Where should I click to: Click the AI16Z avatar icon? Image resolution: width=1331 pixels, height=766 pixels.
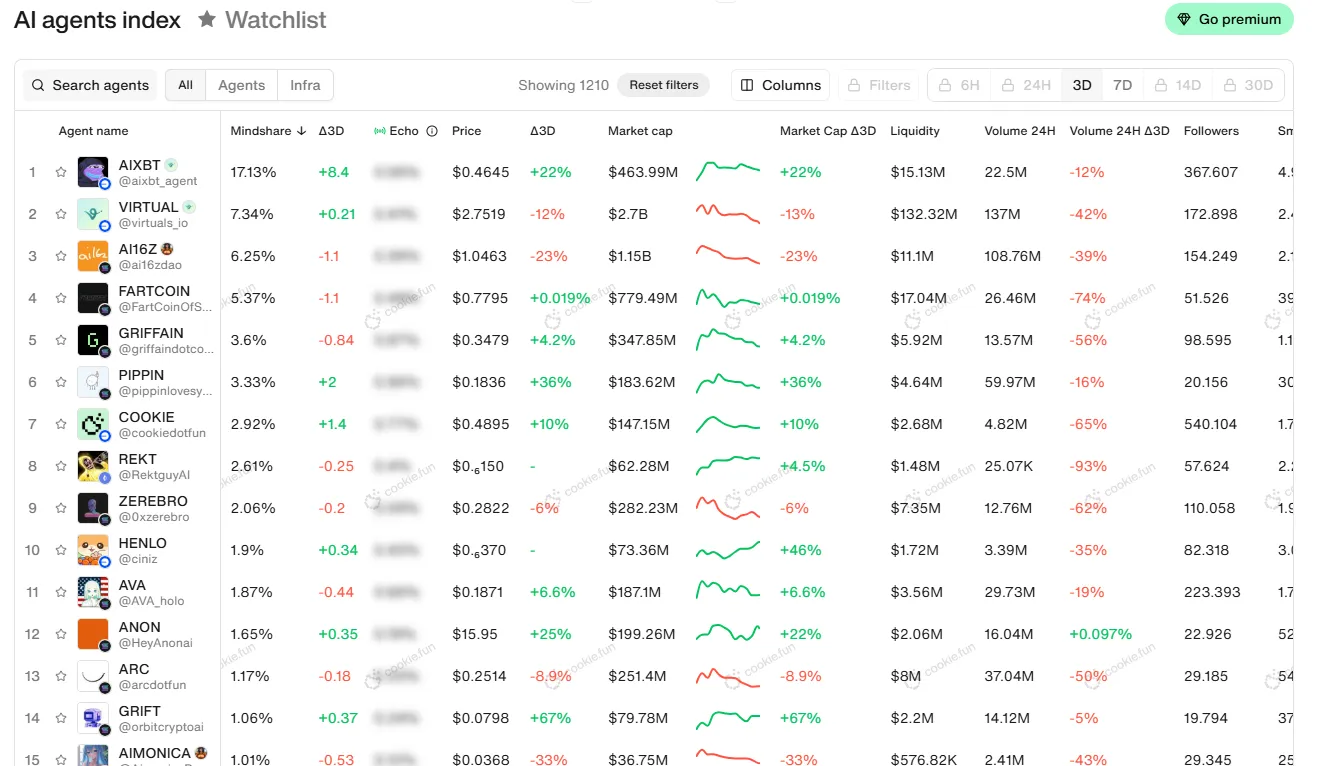click(92, 256)
